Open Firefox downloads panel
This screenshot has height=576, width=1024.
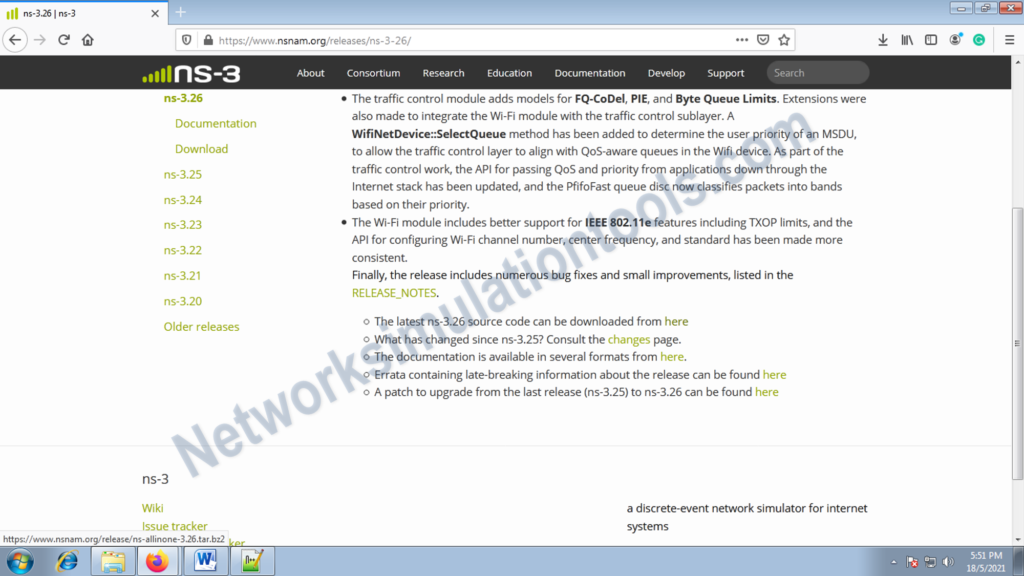point(882,39)
